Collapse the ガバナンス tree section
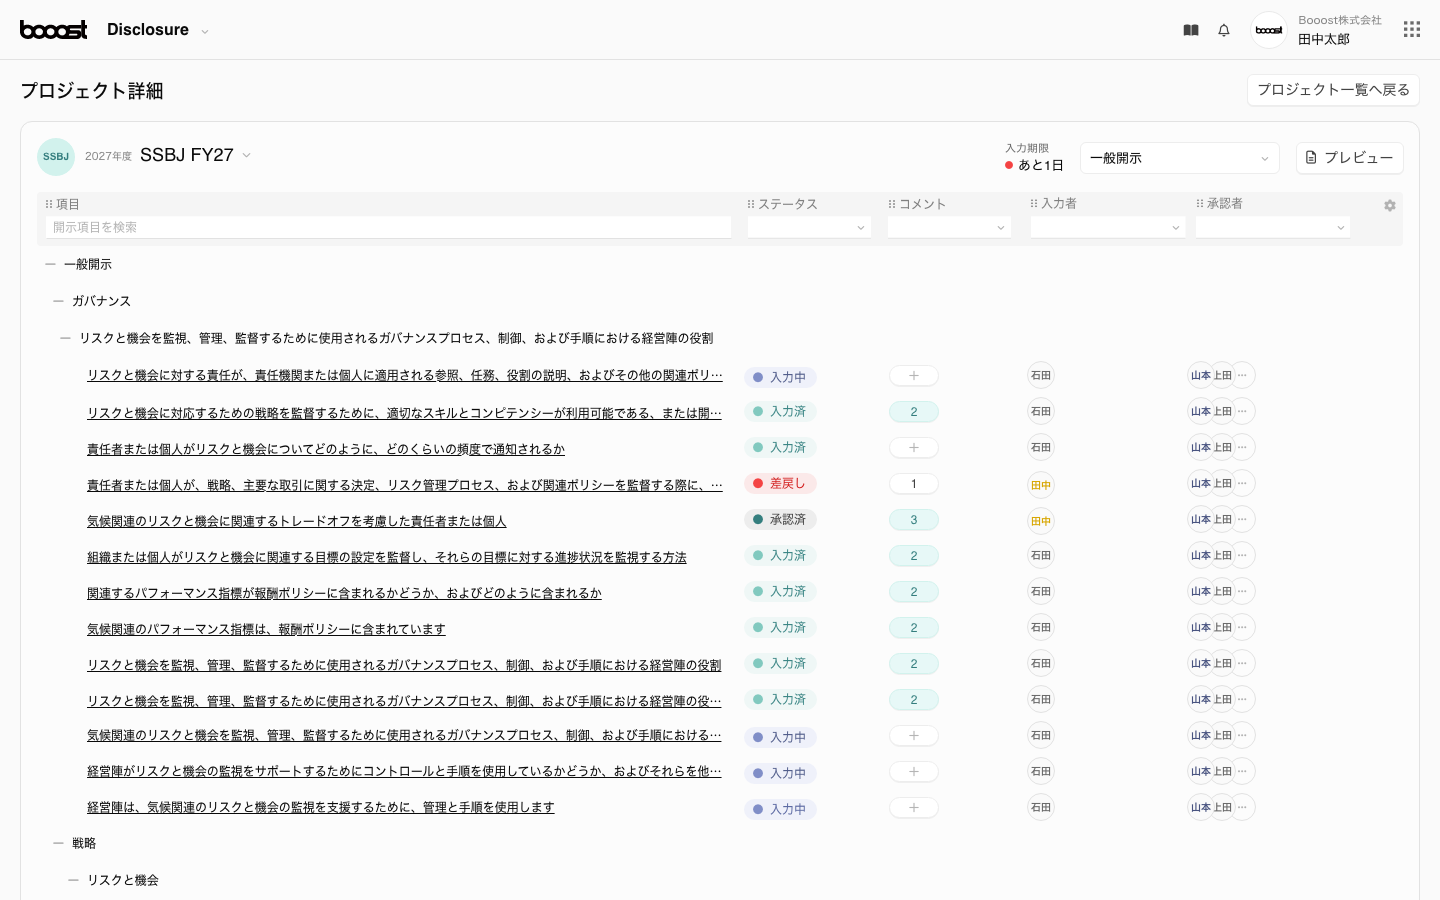1440x900 pixels. (58, 301)
